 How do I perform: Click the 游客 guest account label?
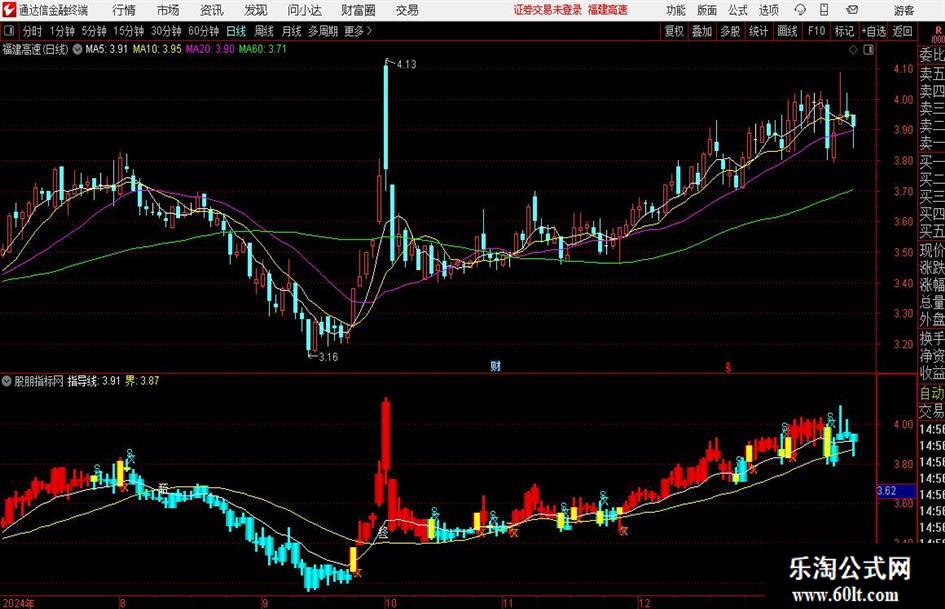[x=904, y=10]
